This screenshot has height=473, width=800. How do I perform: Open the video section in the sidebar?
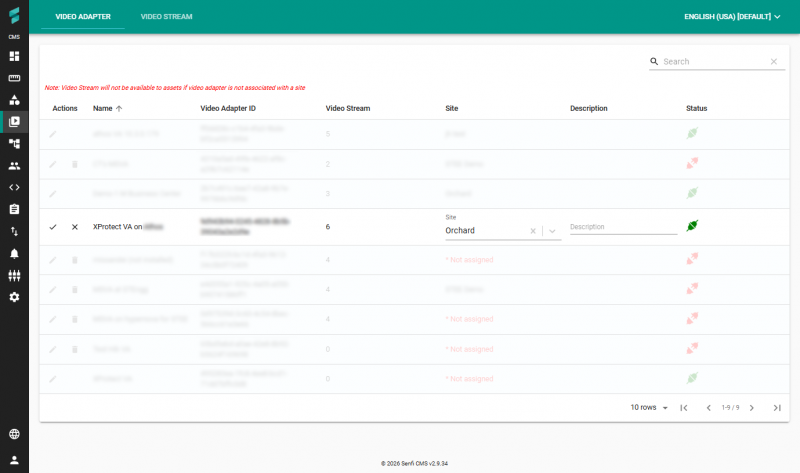click(x=14, y=122)
